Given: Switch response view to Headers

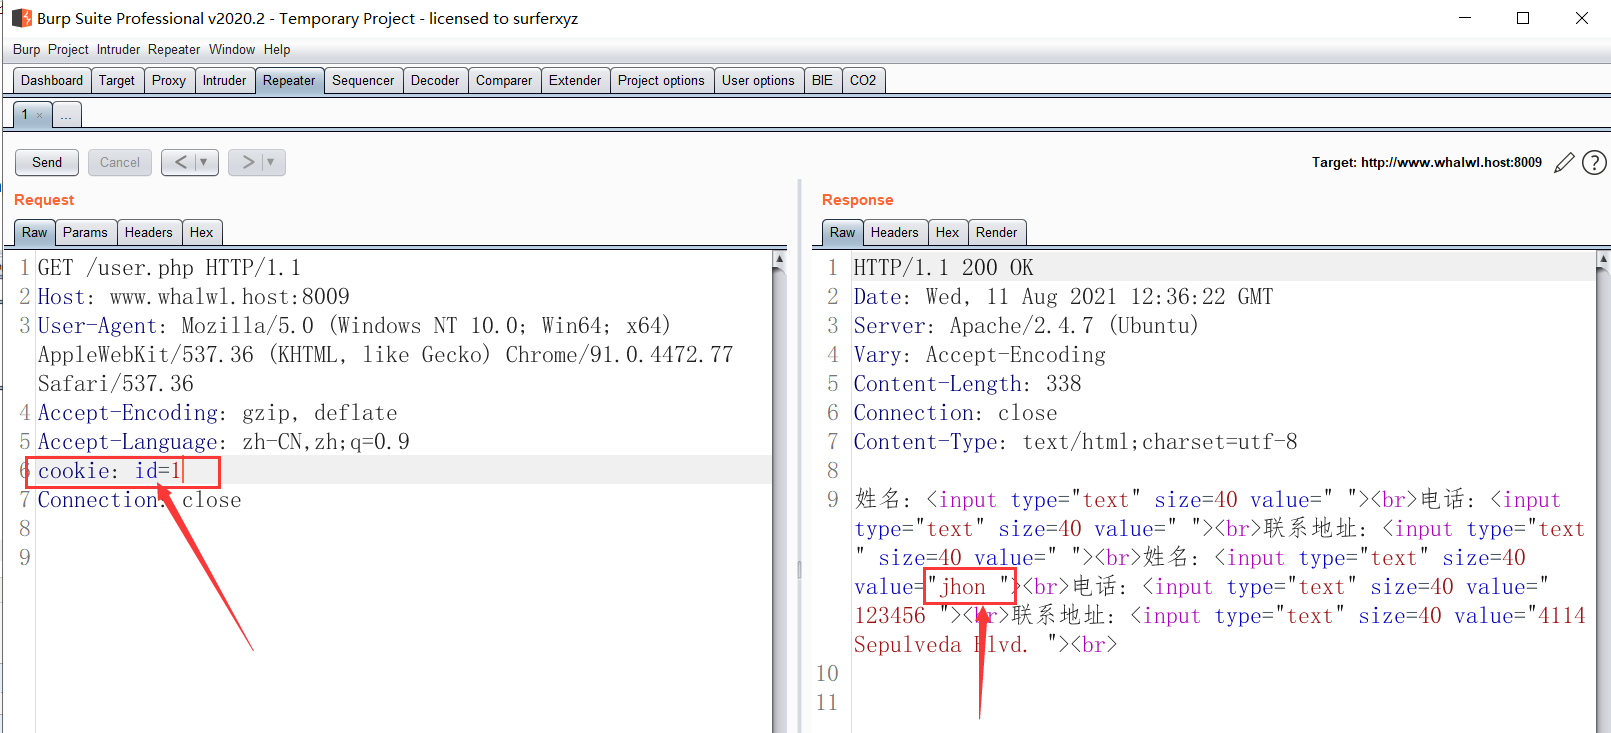Looking at the screenshot, I should [895, 232].
